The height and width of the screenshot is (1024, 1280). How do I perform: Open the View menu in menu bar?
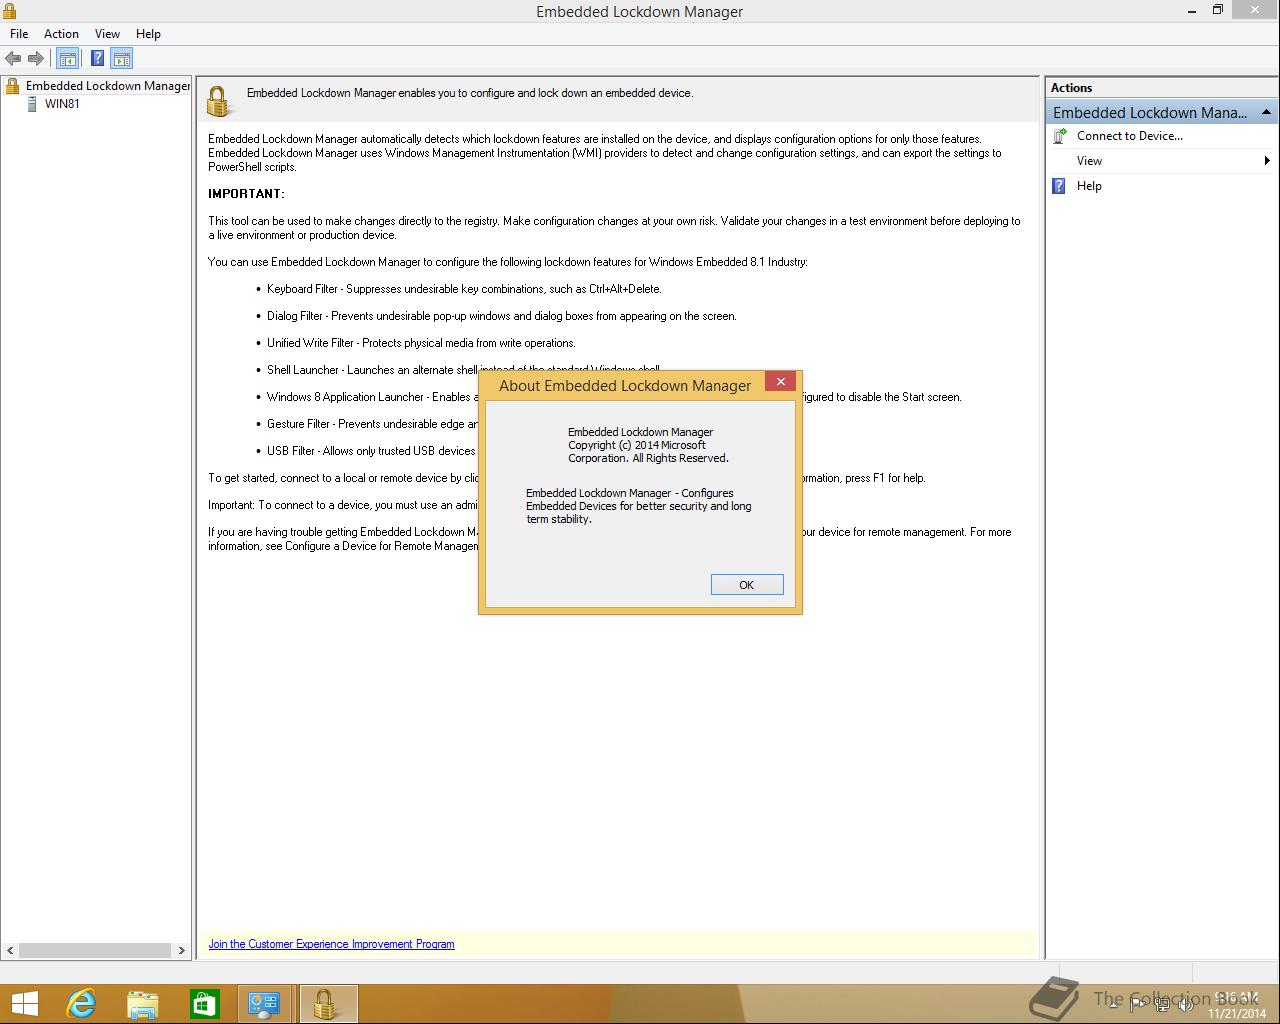click(107, 34)
